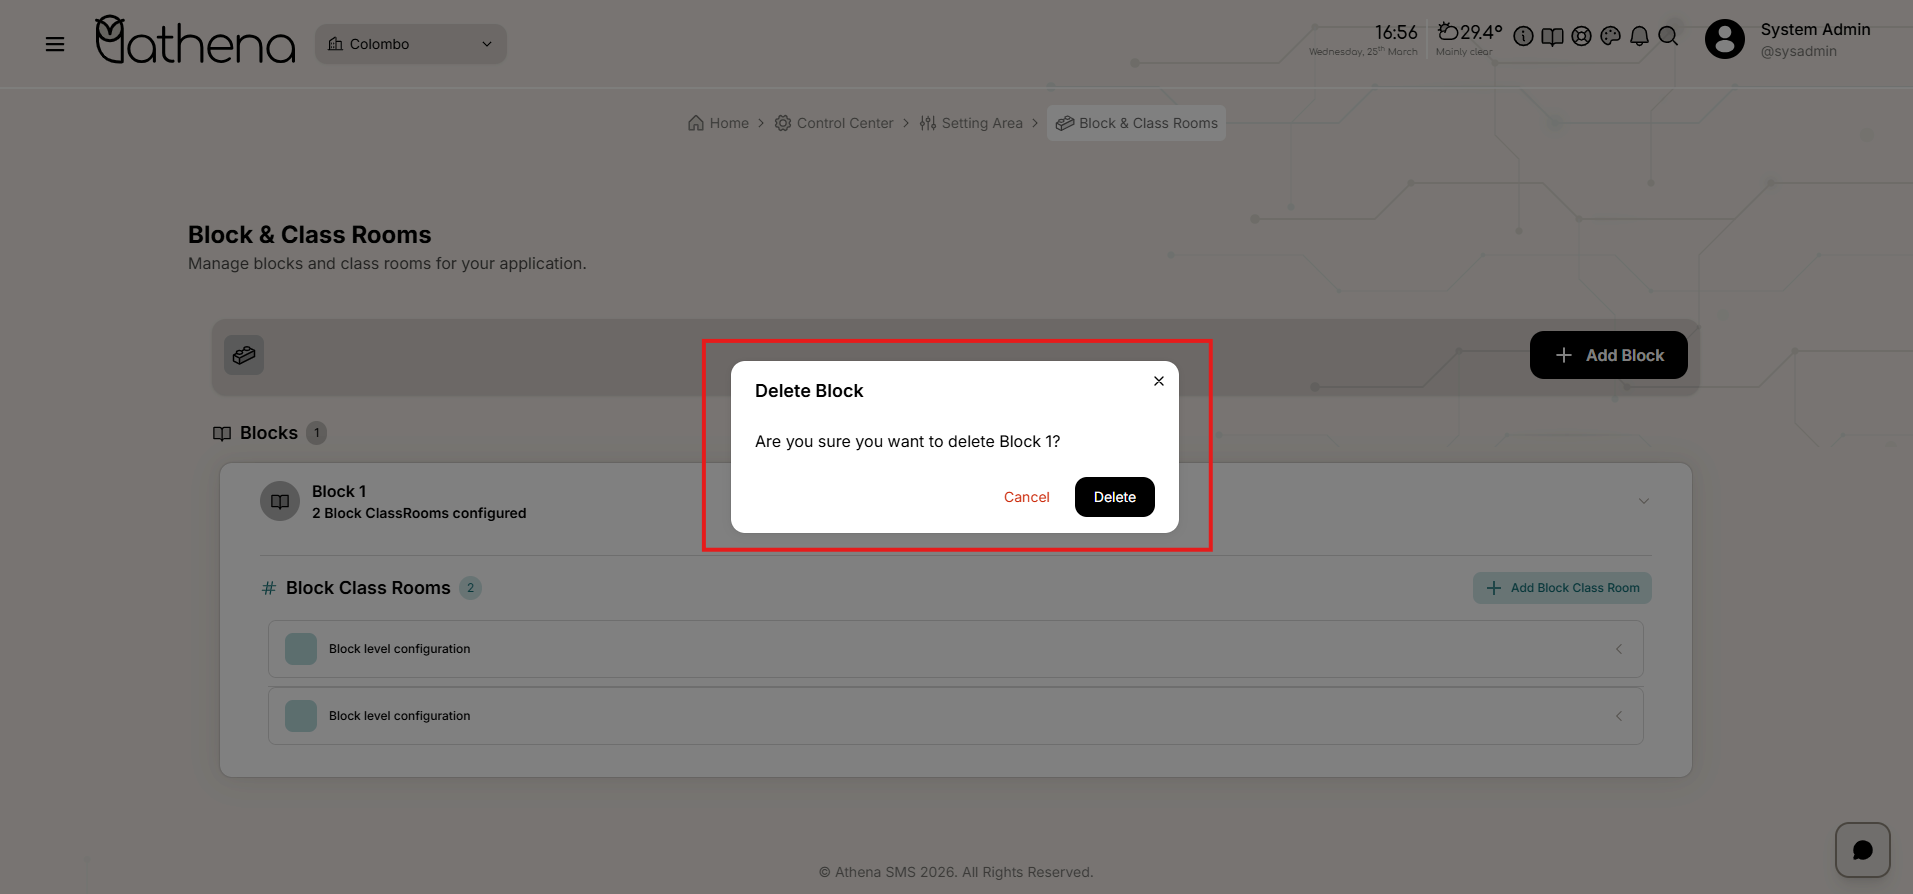Expand the Block 1 chevron
1913x894 pixels.
1643,501
